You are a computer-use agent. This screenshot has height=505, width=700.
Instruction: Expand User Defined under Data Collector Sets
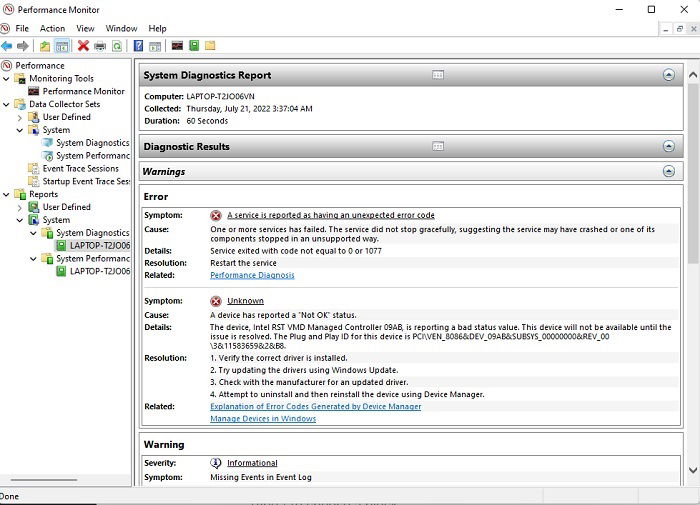coord(20,118)
